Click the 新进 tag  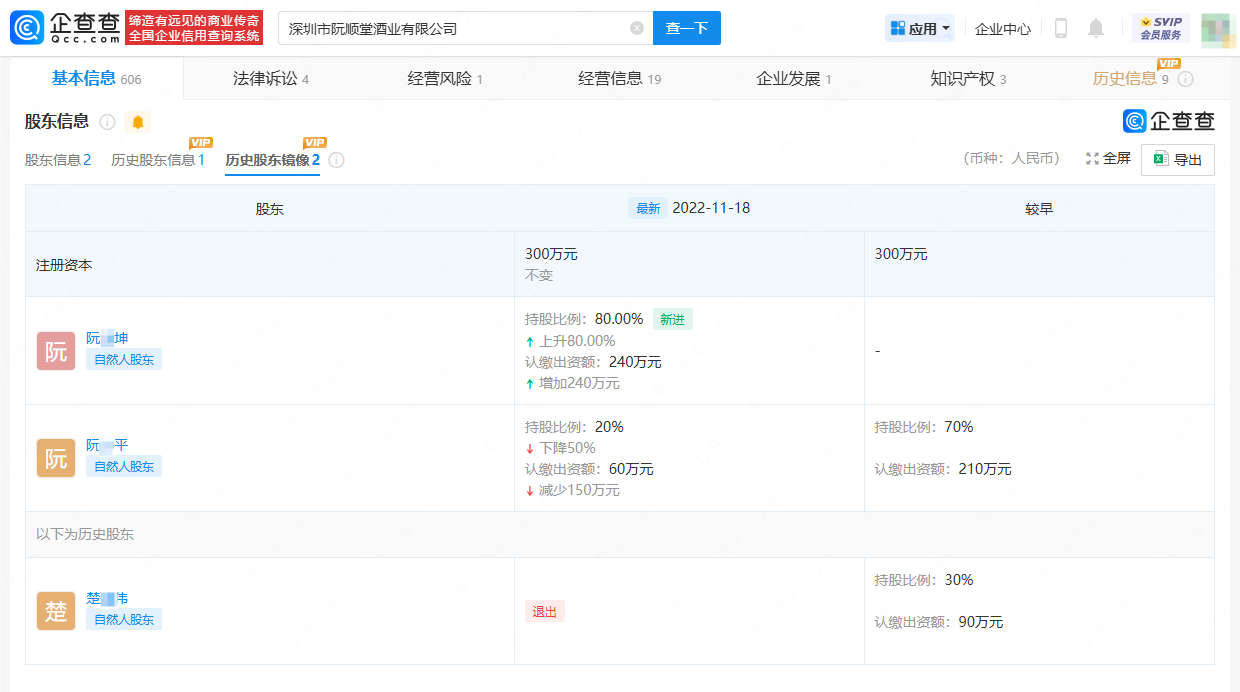[x=673, y=319]
